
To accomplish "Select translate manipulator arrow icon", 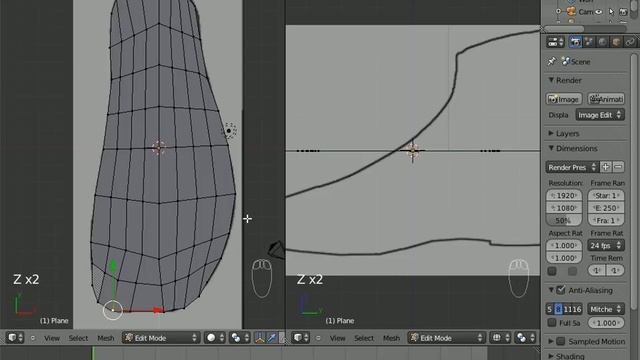I will click(x=272, y=338).
